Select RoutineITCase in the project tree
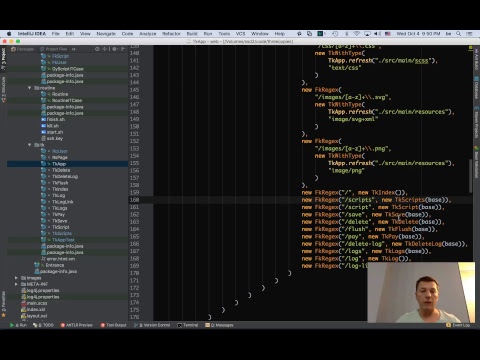Viewport: 480px width, 360px height. coord(67,101)
